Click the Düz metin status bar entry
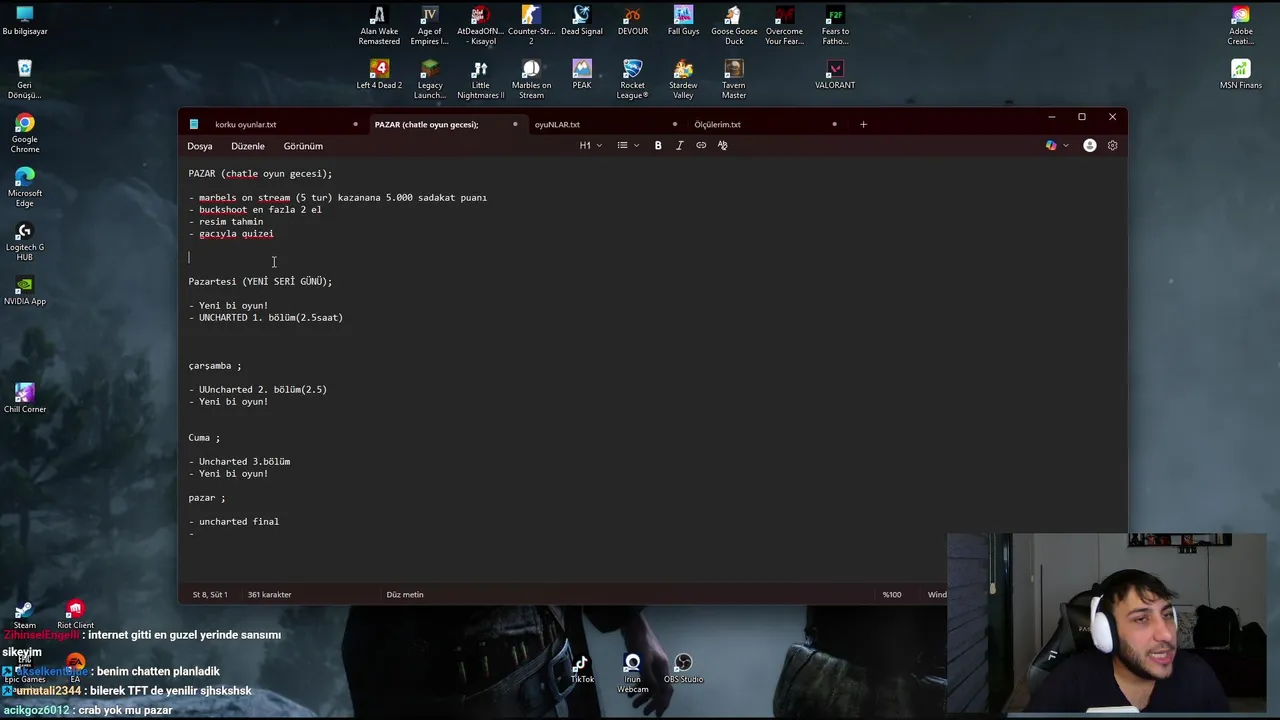Screen dimensions: 1280x720 click(405, 595)
